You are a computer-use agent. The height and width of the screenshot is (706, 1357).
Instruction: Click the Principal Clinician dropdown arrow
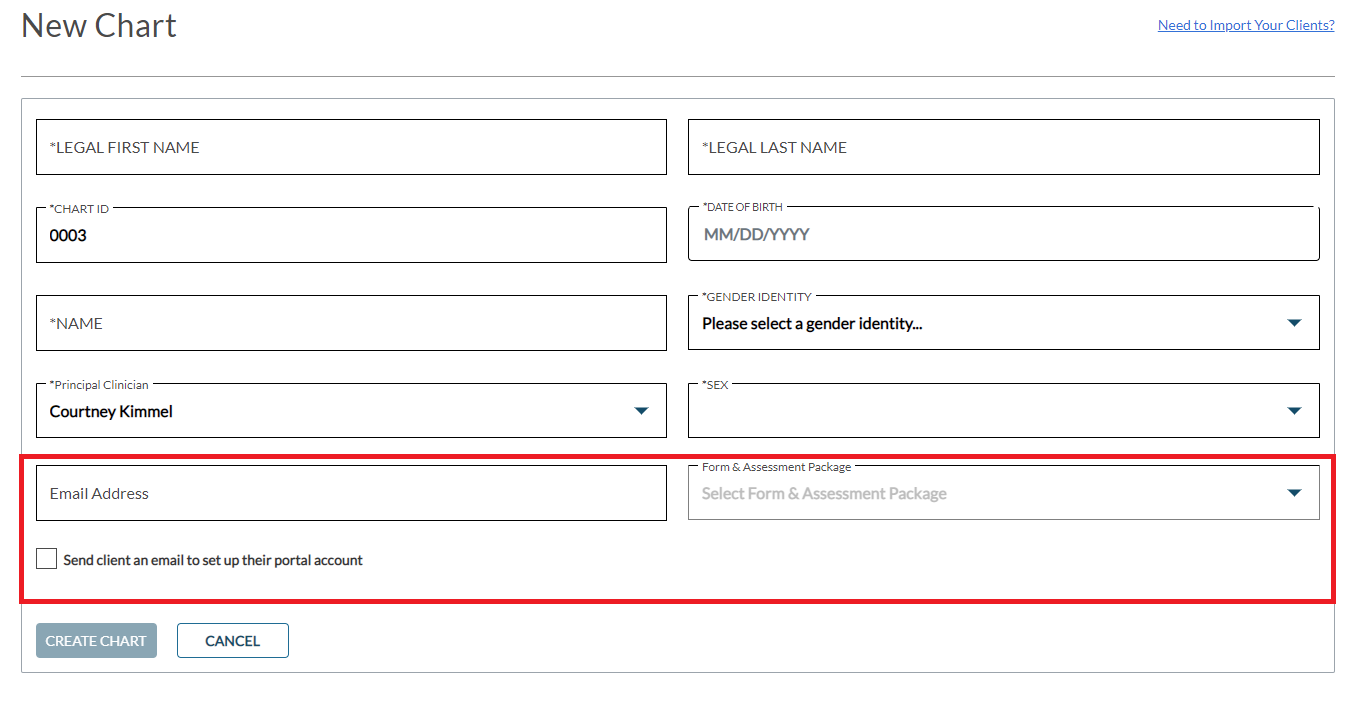click(x=641, y=411)
